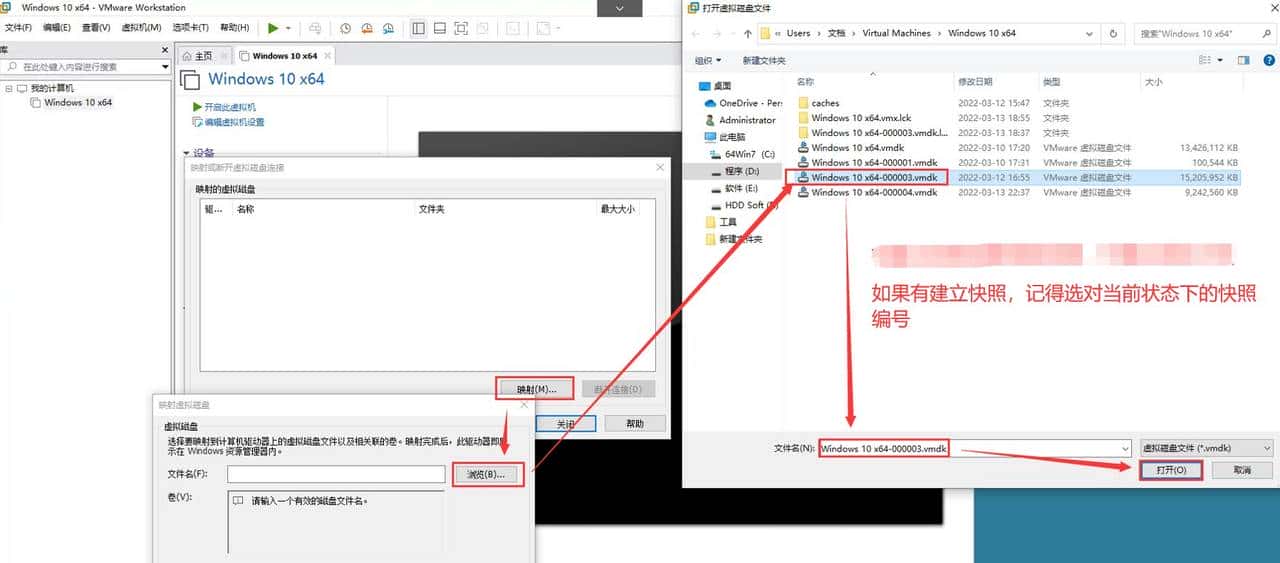The height and width of the screenshot is (563, 1280).
Task: Expand the address bar history dropdown
Action: [1089, 33]
